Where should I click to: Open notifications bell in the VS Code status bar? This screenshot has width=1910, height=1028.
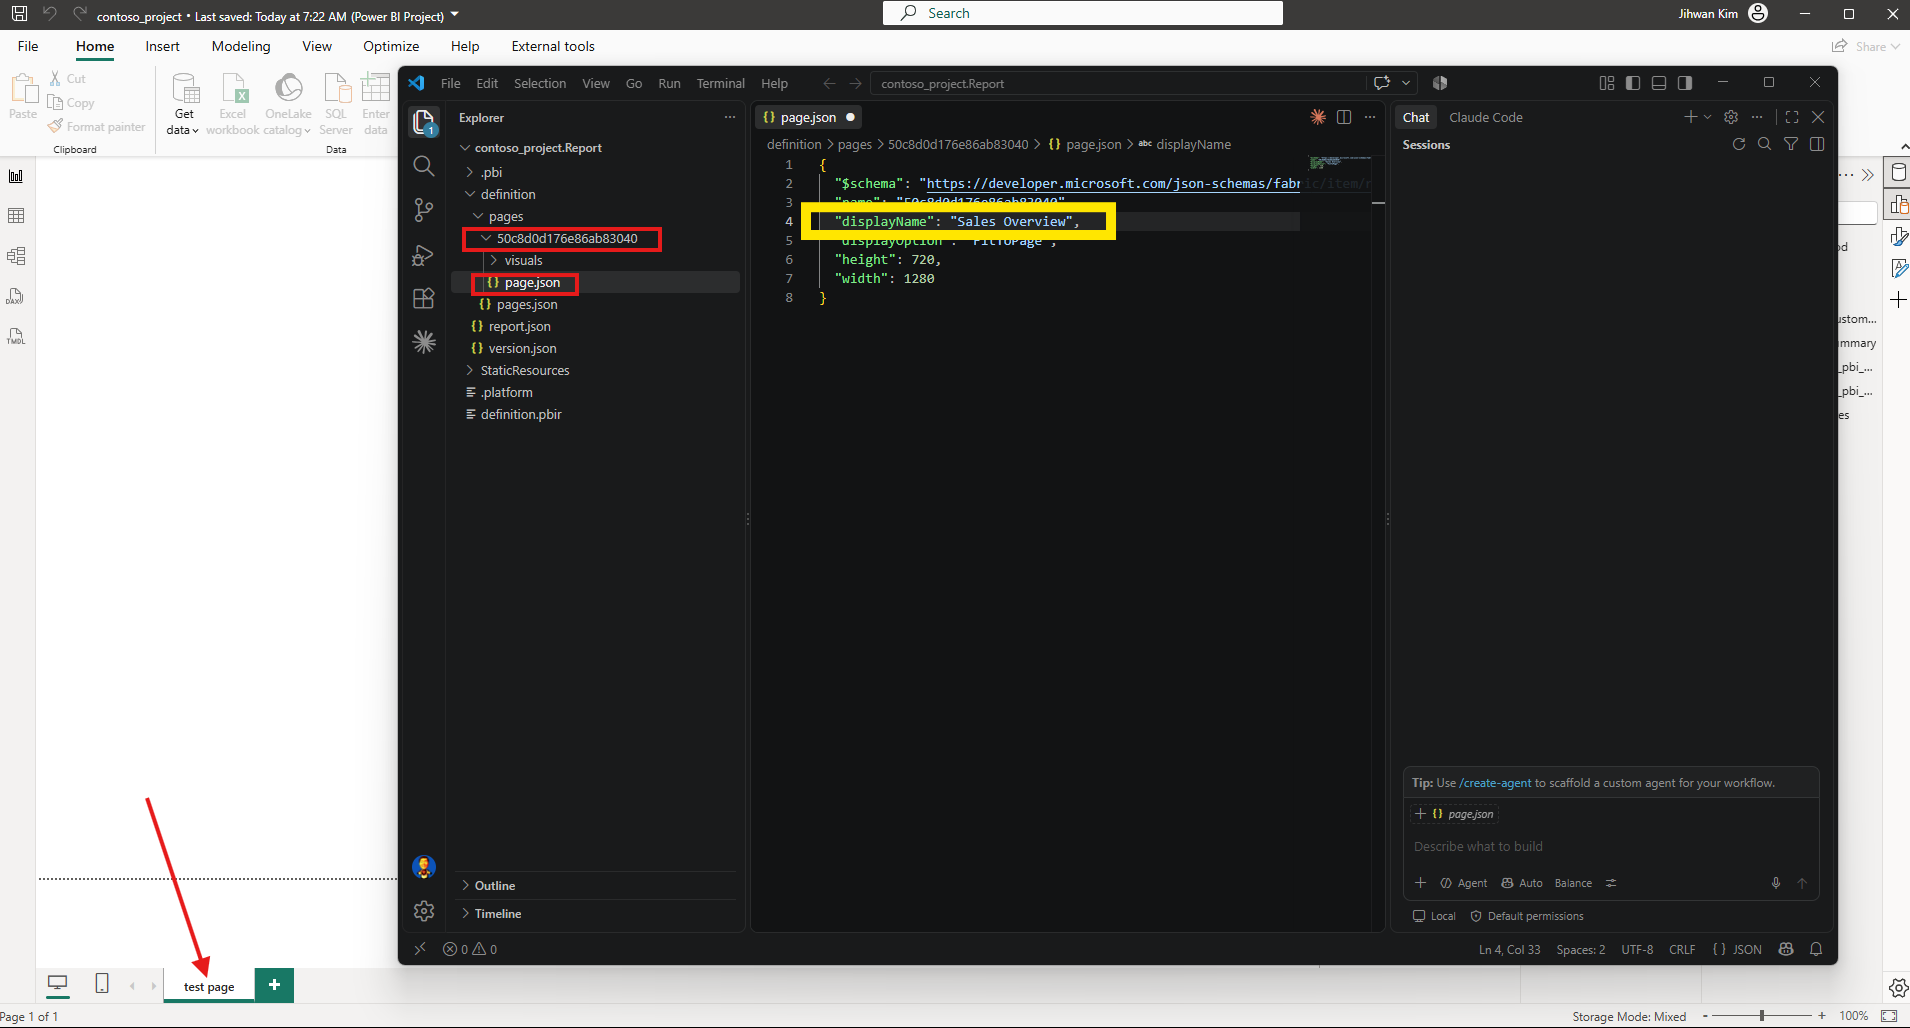coord(1816,949)
